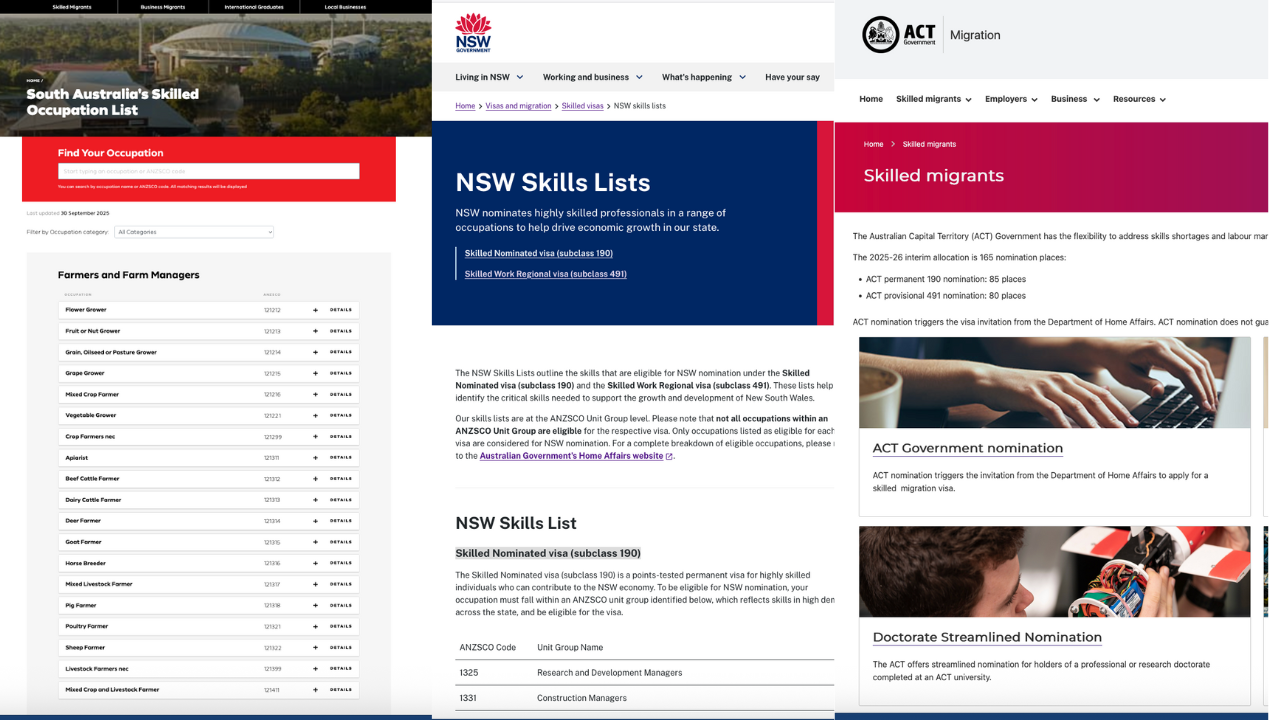
Task: Click ANZSCO code 1325 in NSW table
Action: tap(468, 673)
